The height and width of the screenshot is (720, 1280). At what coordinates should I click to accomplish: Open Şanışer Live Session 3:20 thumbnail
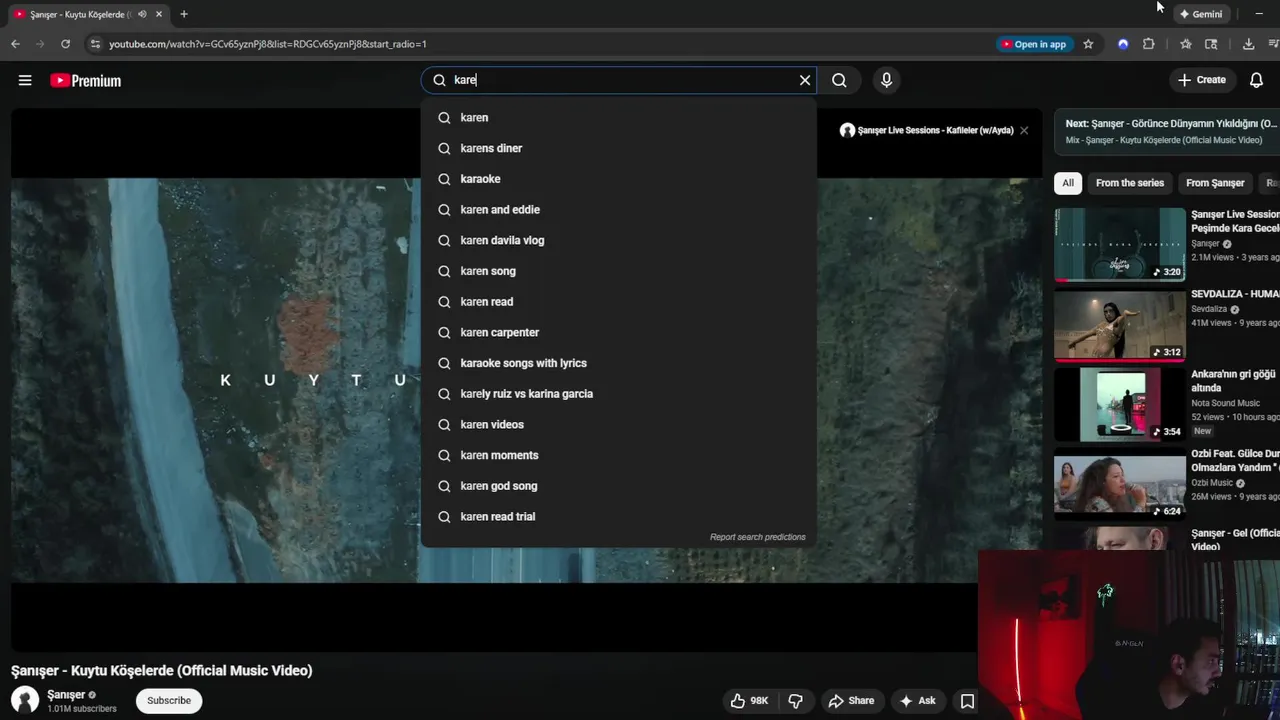coord(1120,244)
